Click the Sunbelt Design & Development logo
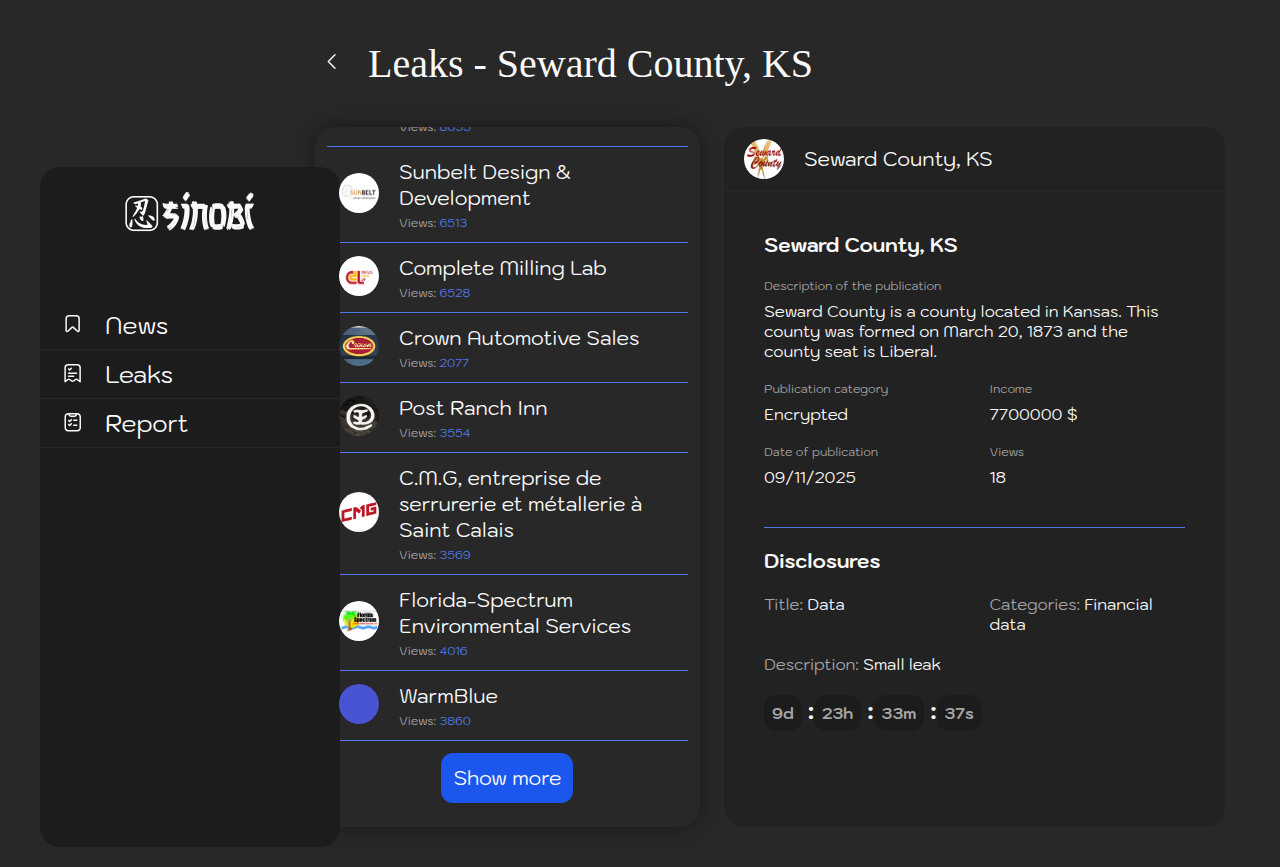1280x867 pixels. click(x=359, y=193)
